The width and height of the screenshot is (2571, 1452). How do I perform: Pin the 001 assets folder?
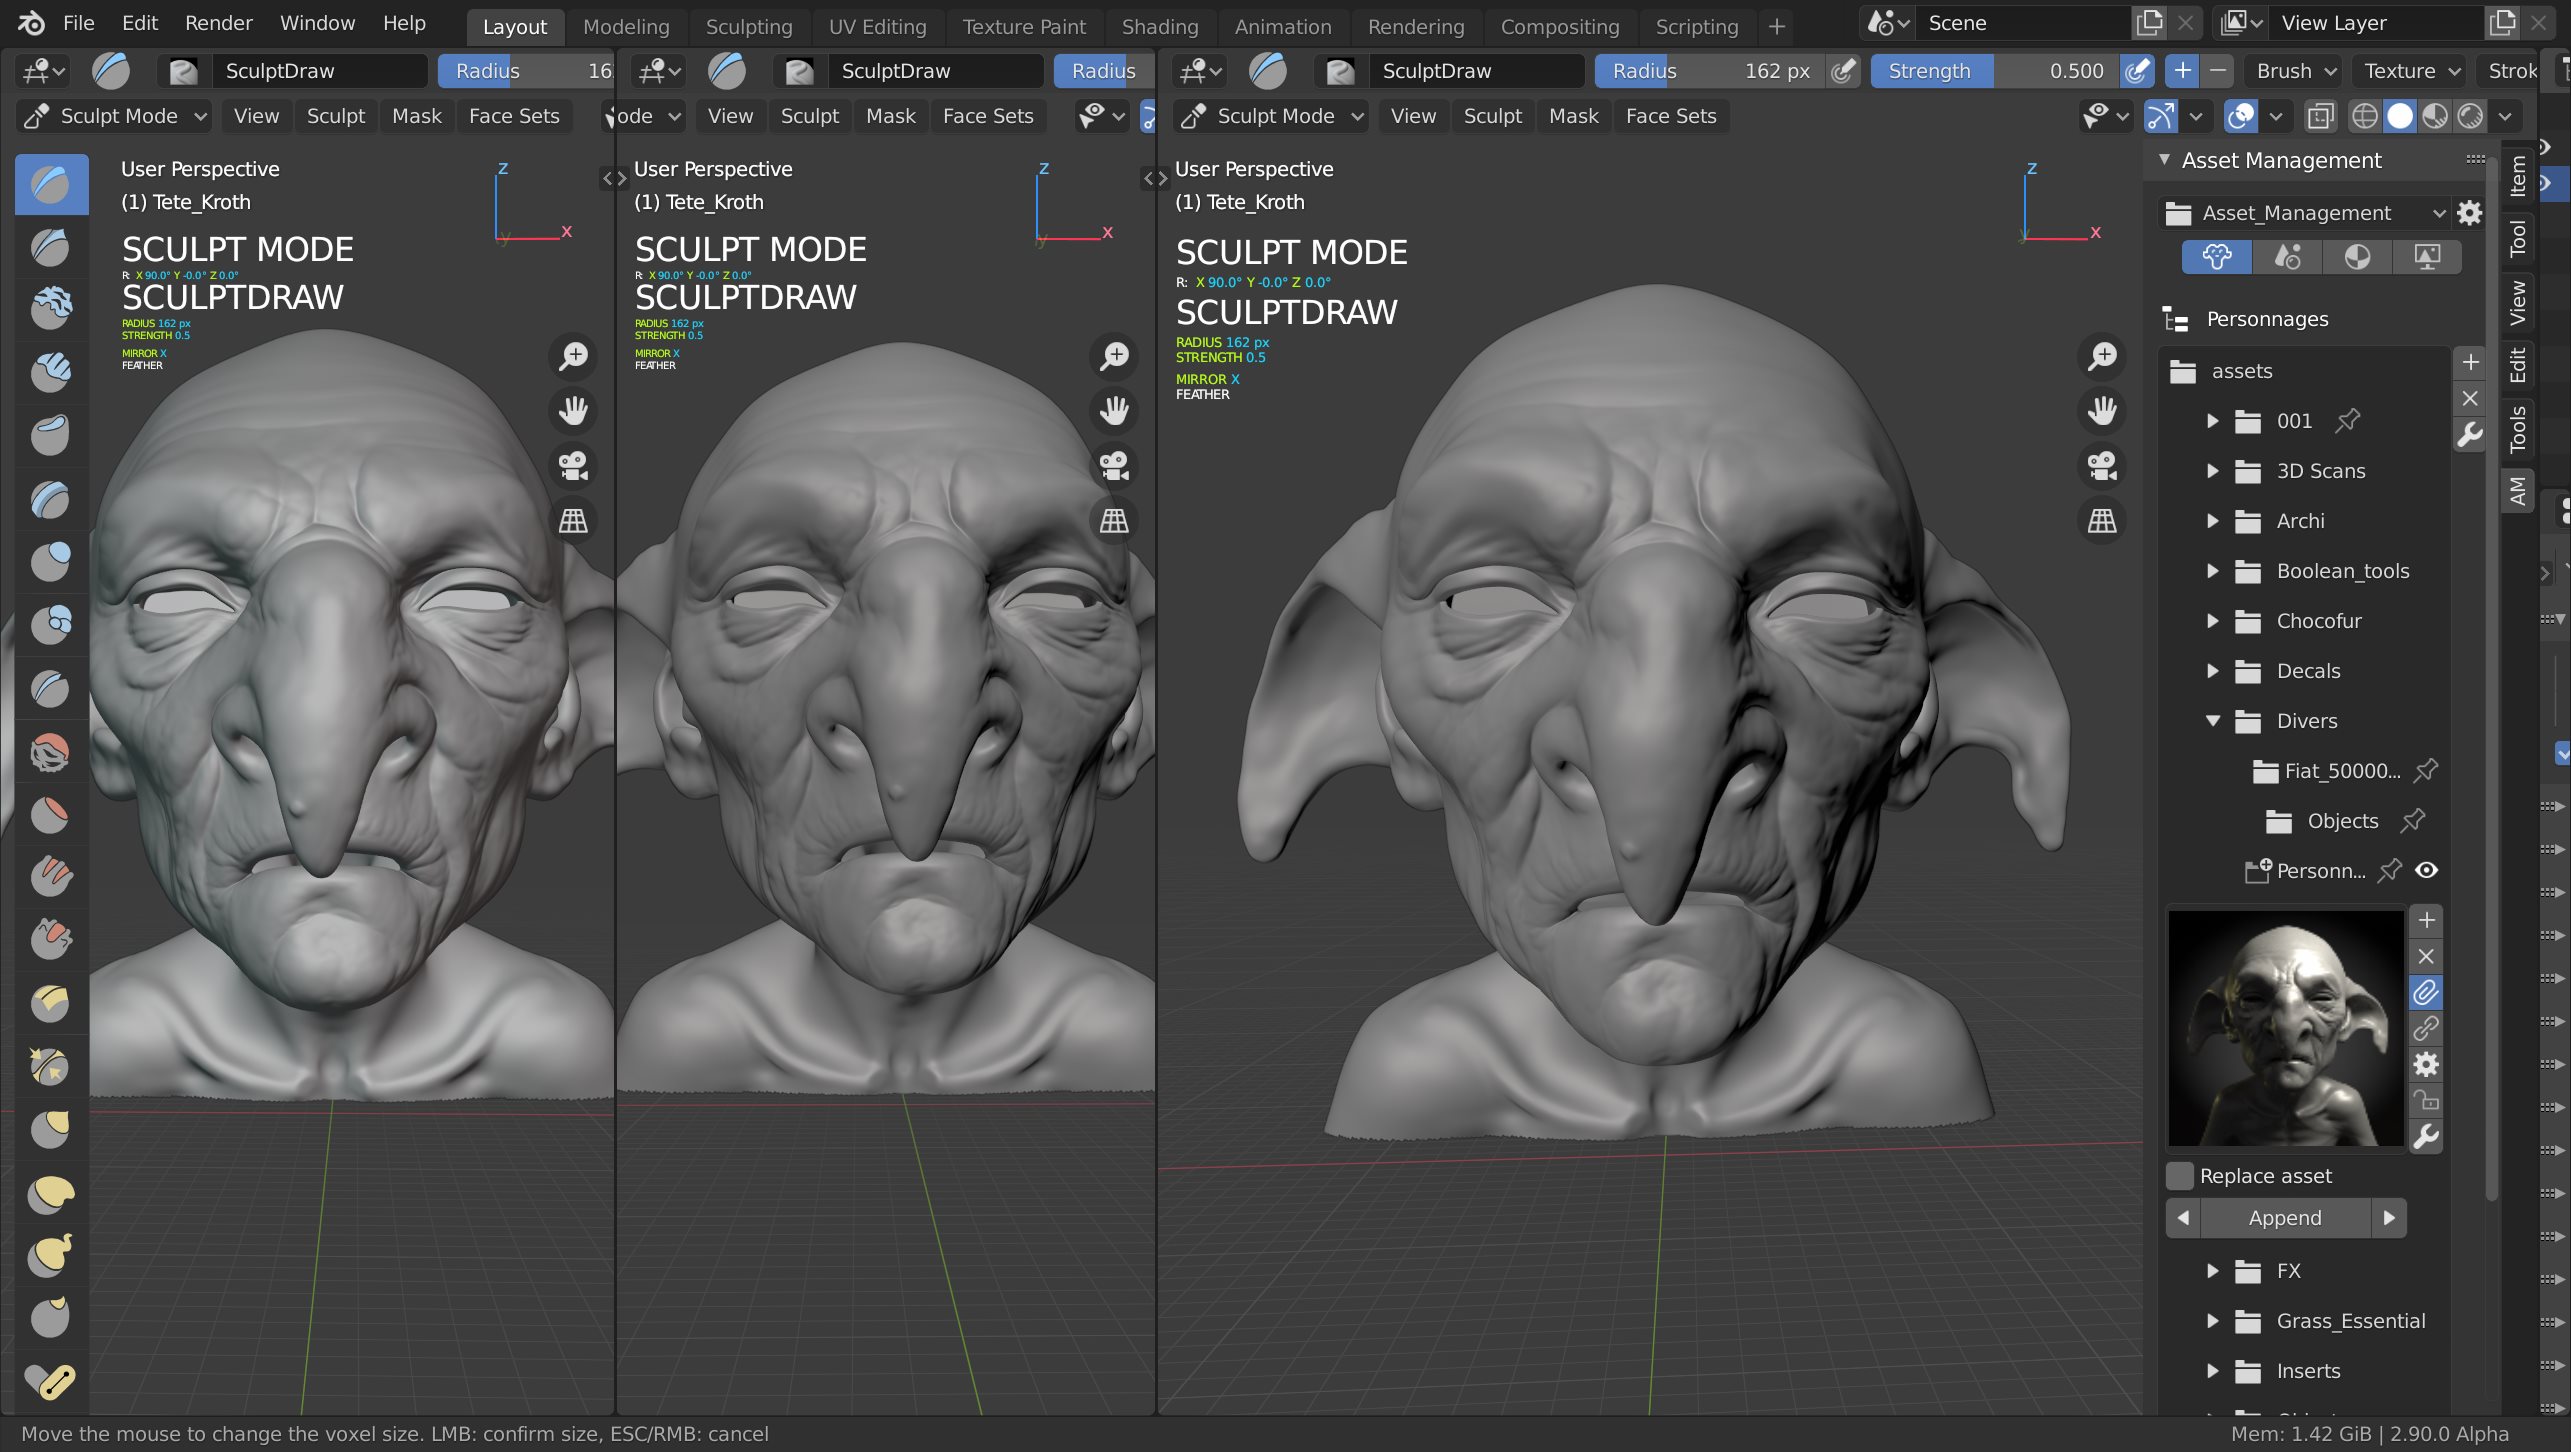(x=2347, y=421)
